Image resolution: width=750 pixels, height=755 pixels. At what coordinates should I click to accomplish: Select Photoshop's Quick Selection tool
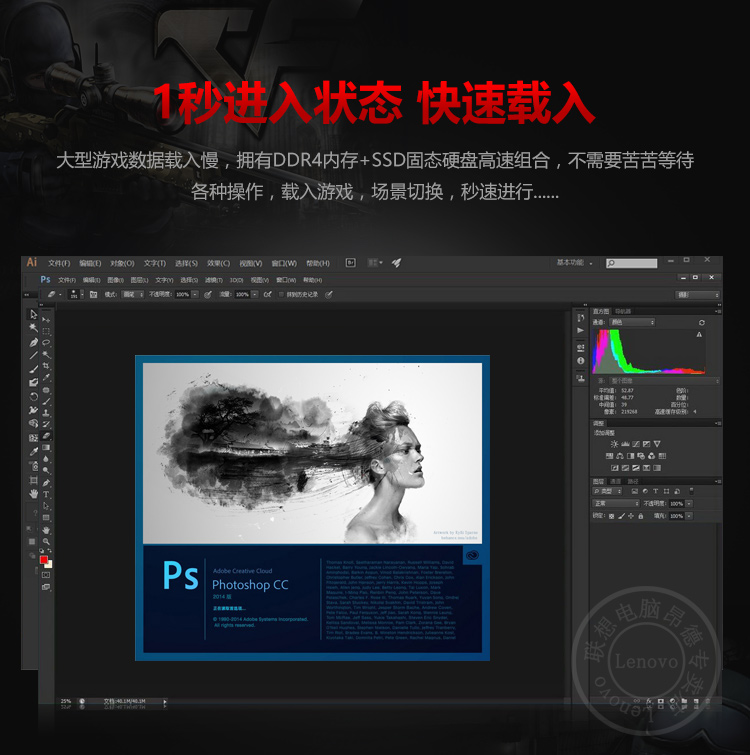(x=46, y=354)
